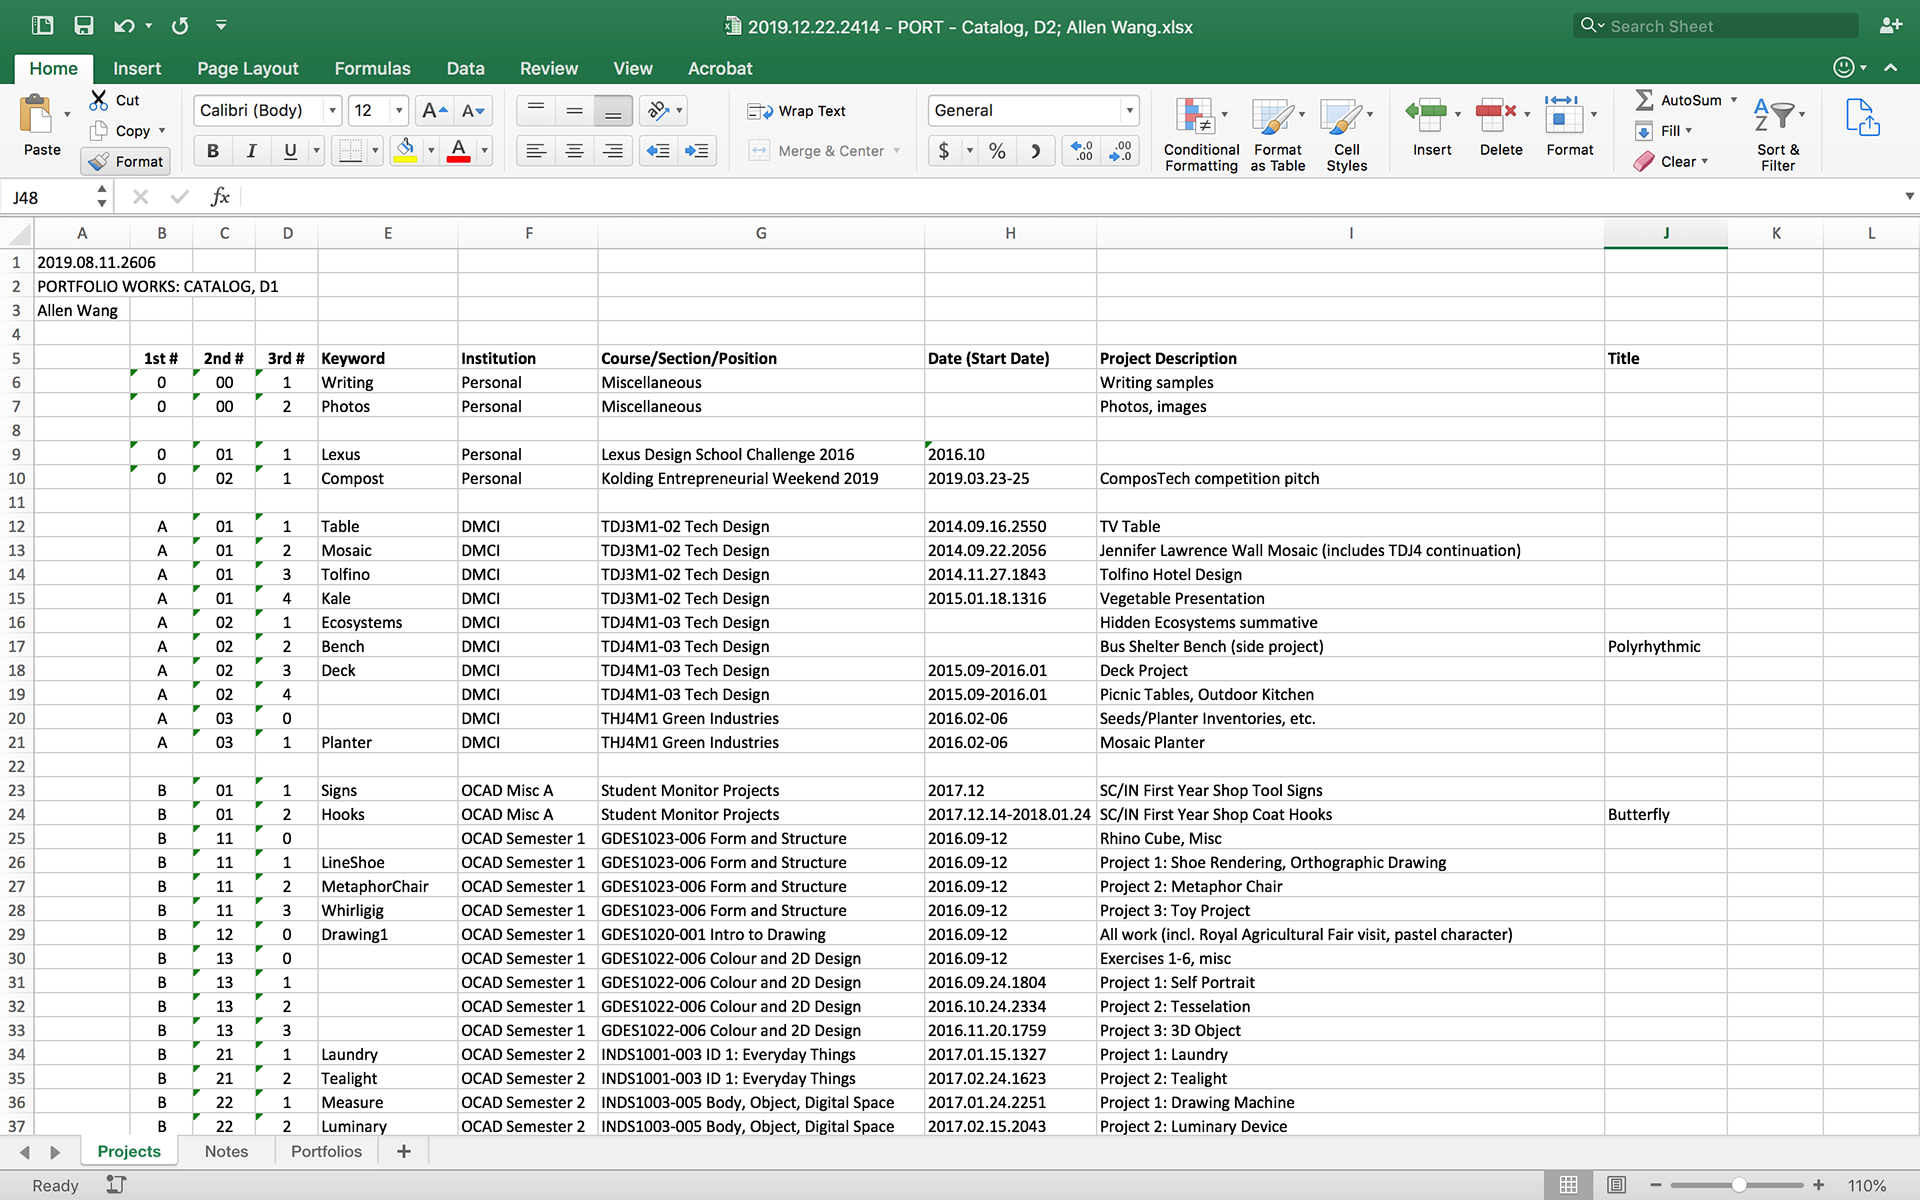
Task: Click the zoom slider handle
Action: pyautogui.click(x=1739, y=1185)
